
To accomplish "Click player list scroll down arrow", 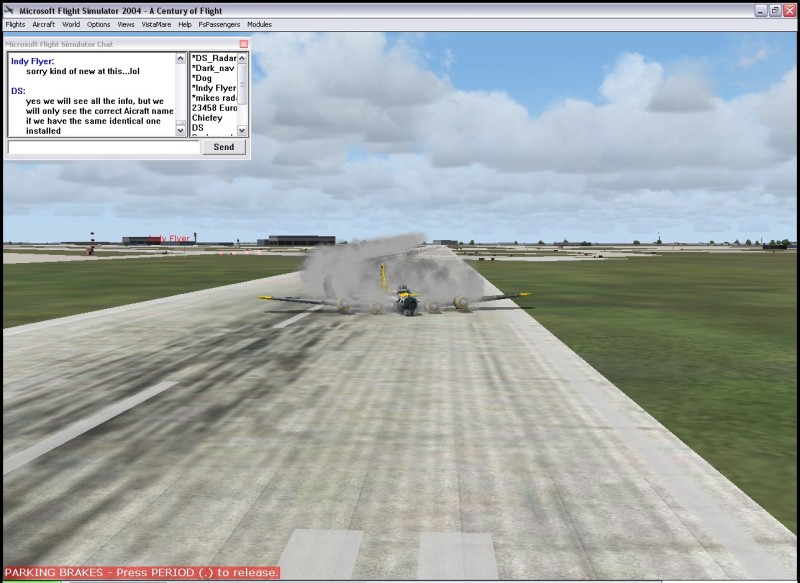I will (x=242, y=131).
